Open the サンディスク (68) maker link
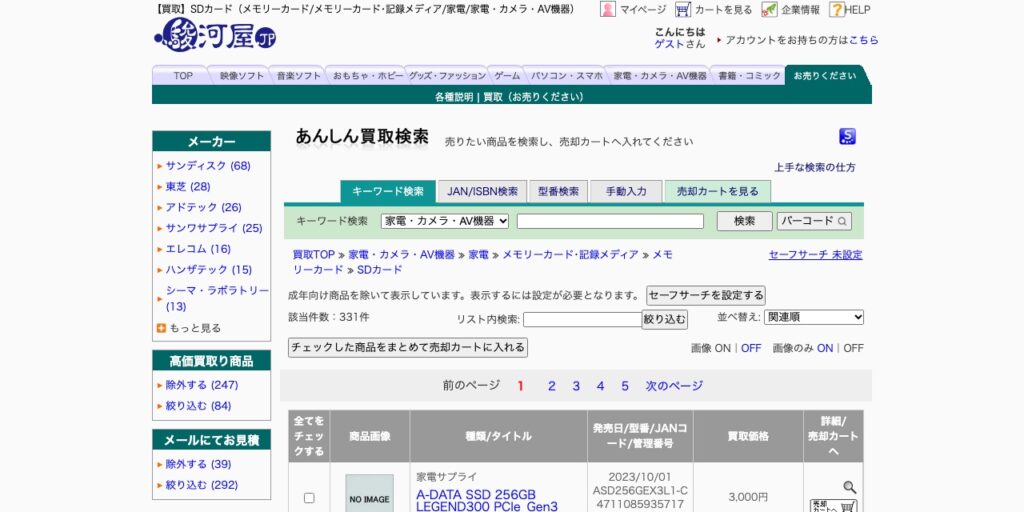Image resolution: width=1024 pixels, height=512 pixels. pyautogui.click(x=208, y=166)
